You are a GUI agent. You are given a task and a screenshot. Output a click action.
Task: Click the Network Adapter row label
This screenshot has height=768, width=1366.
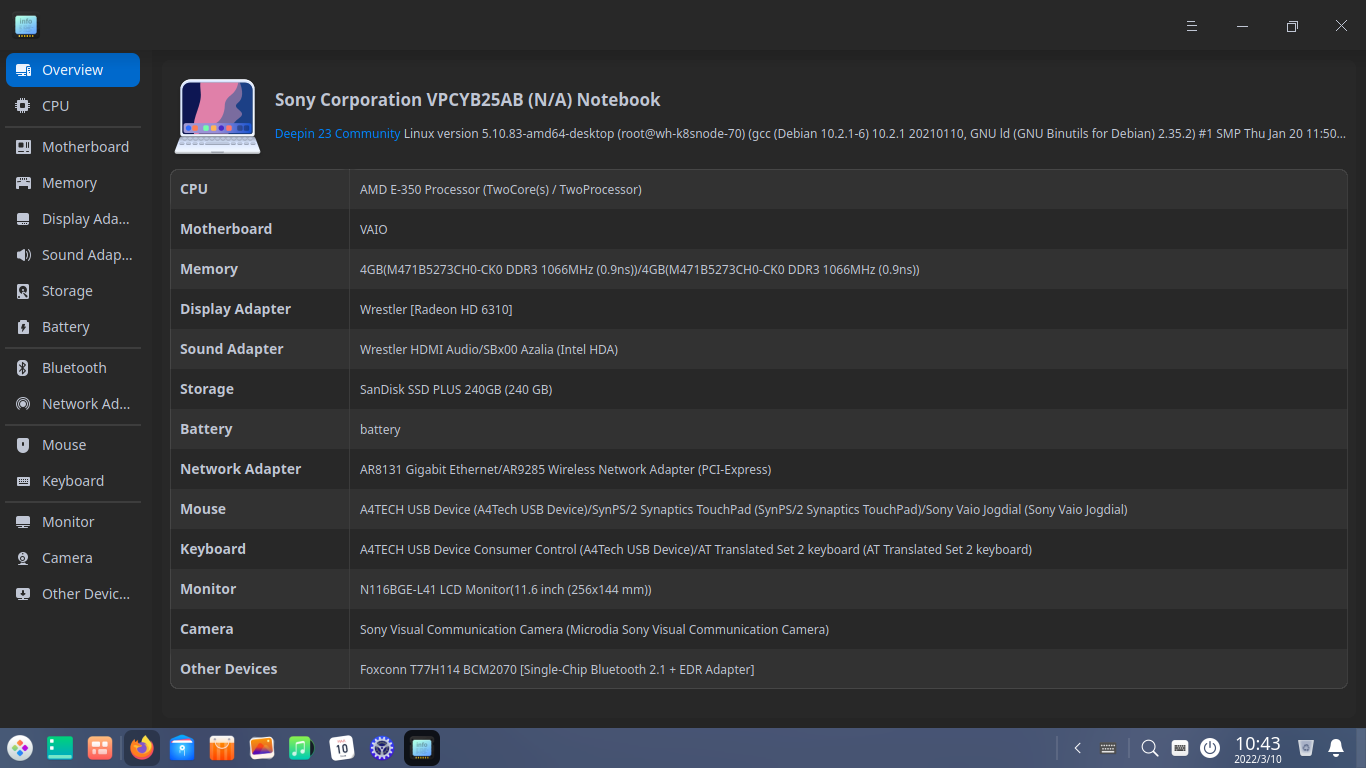[x=240, y=469]
